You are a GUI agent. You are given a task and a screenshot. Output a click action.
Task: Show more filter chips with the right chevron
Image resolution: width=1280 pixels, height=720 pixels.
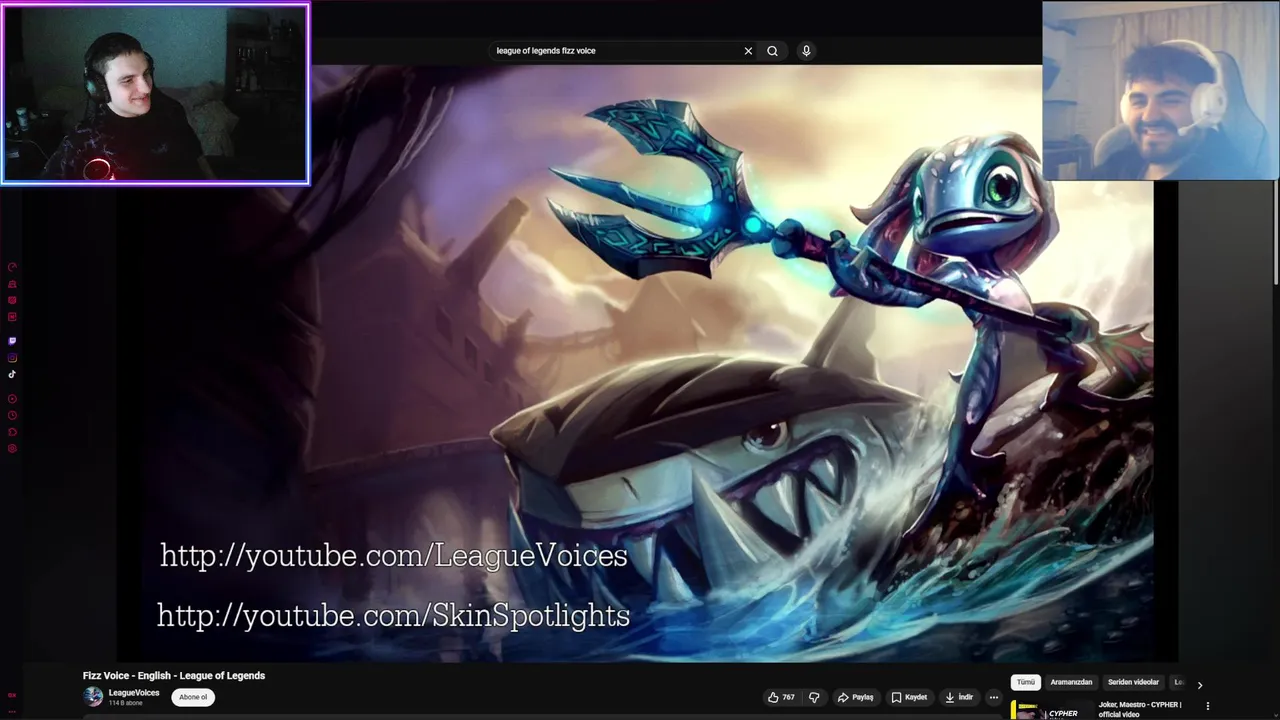coord(1200,685)
